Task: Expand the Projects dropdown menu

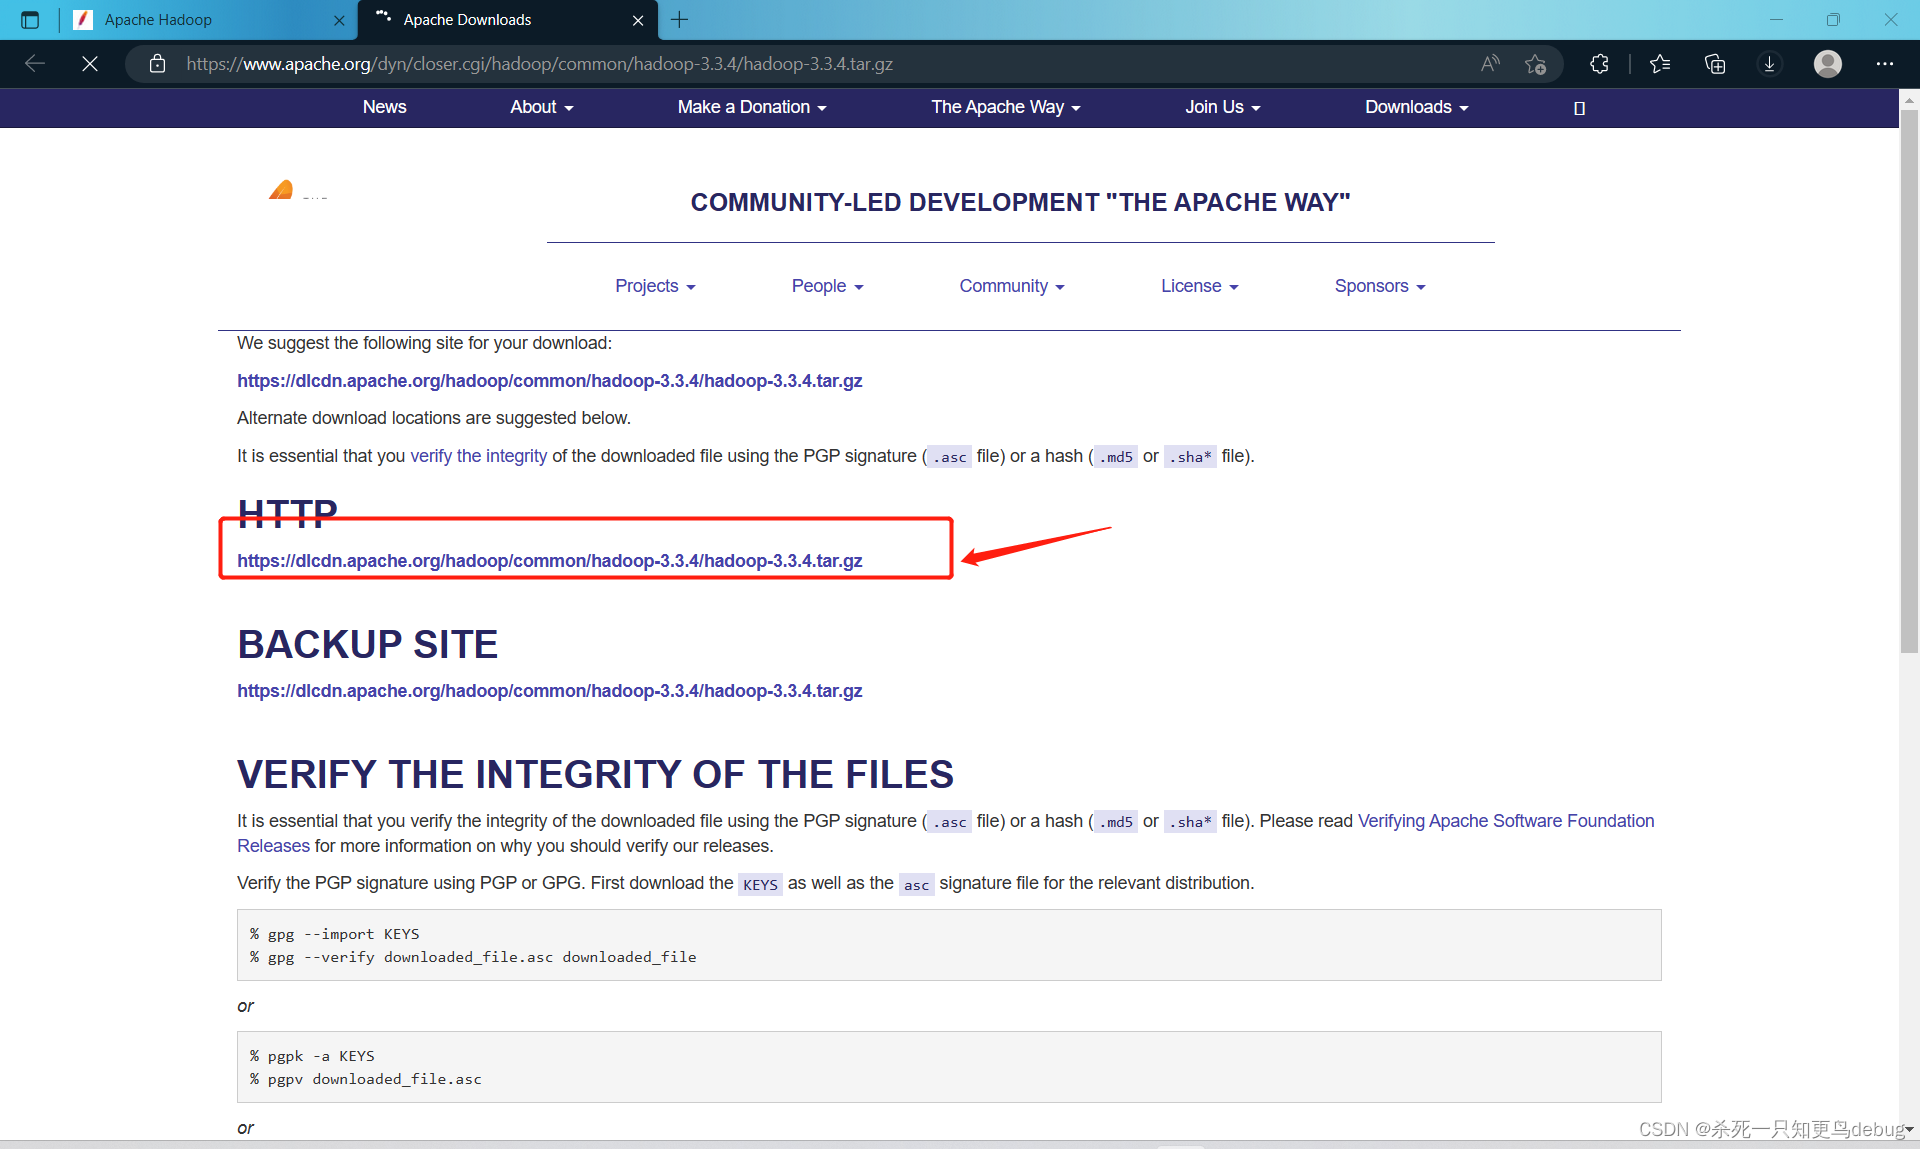Action: [x=655, y=286]
